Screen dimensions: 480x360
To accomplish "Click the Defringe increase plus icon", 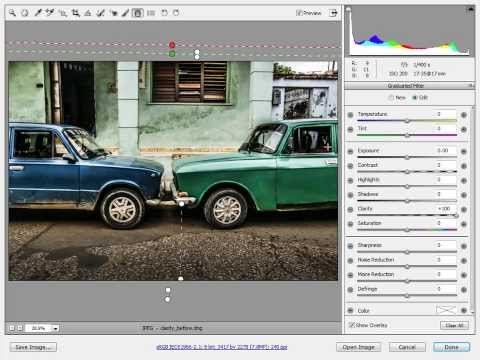I will pyautogui.click(x=464, y=290).
